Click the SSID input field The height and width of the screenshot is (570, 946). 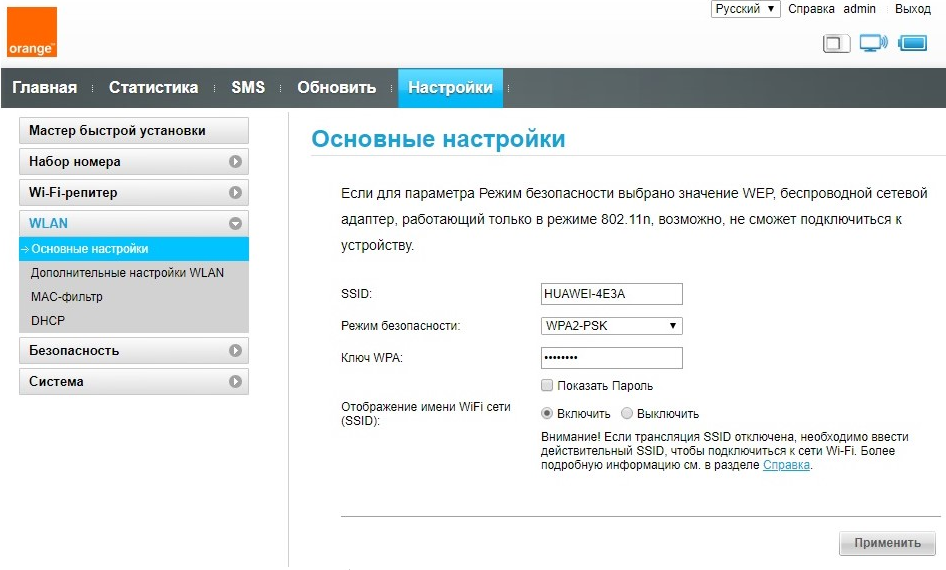pos(611,294)
